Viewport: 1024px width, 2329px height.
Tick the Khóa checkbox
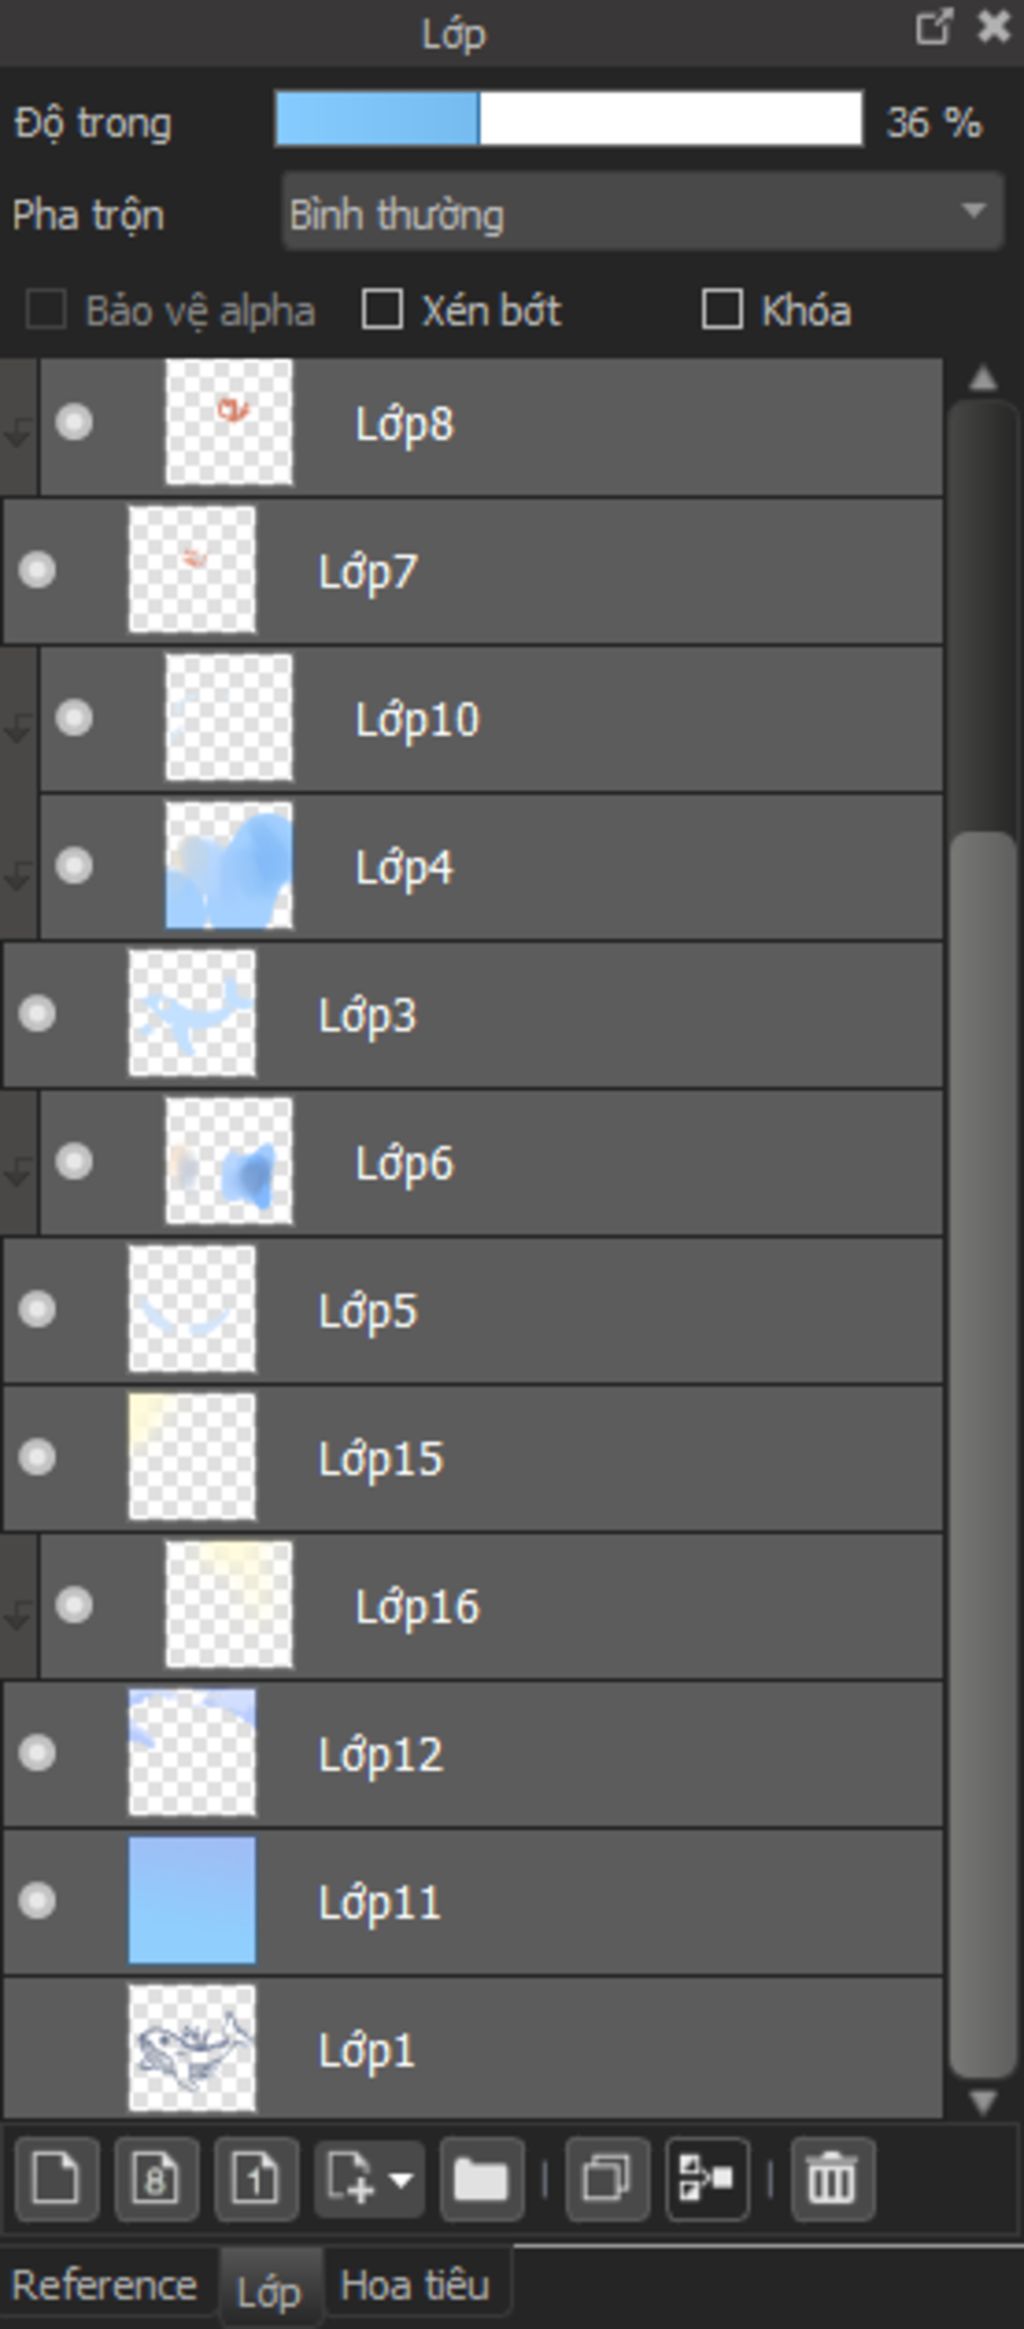coord(722,310)
